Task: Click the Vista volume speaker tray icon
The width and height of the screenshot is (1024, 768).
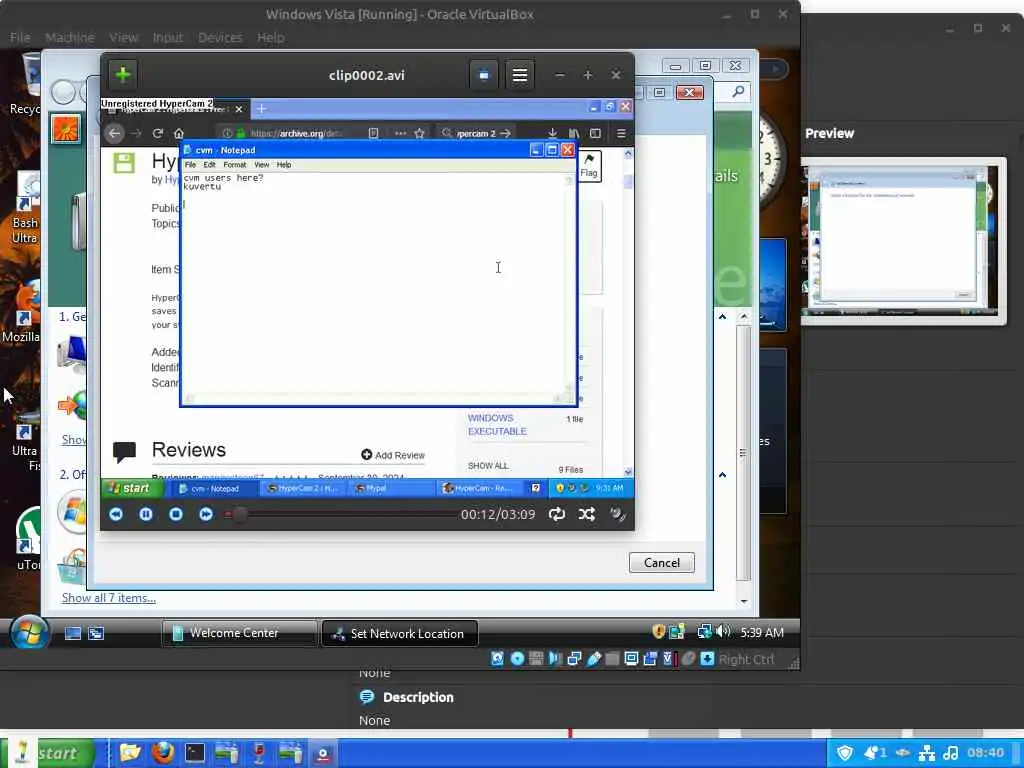Action: 723,632
